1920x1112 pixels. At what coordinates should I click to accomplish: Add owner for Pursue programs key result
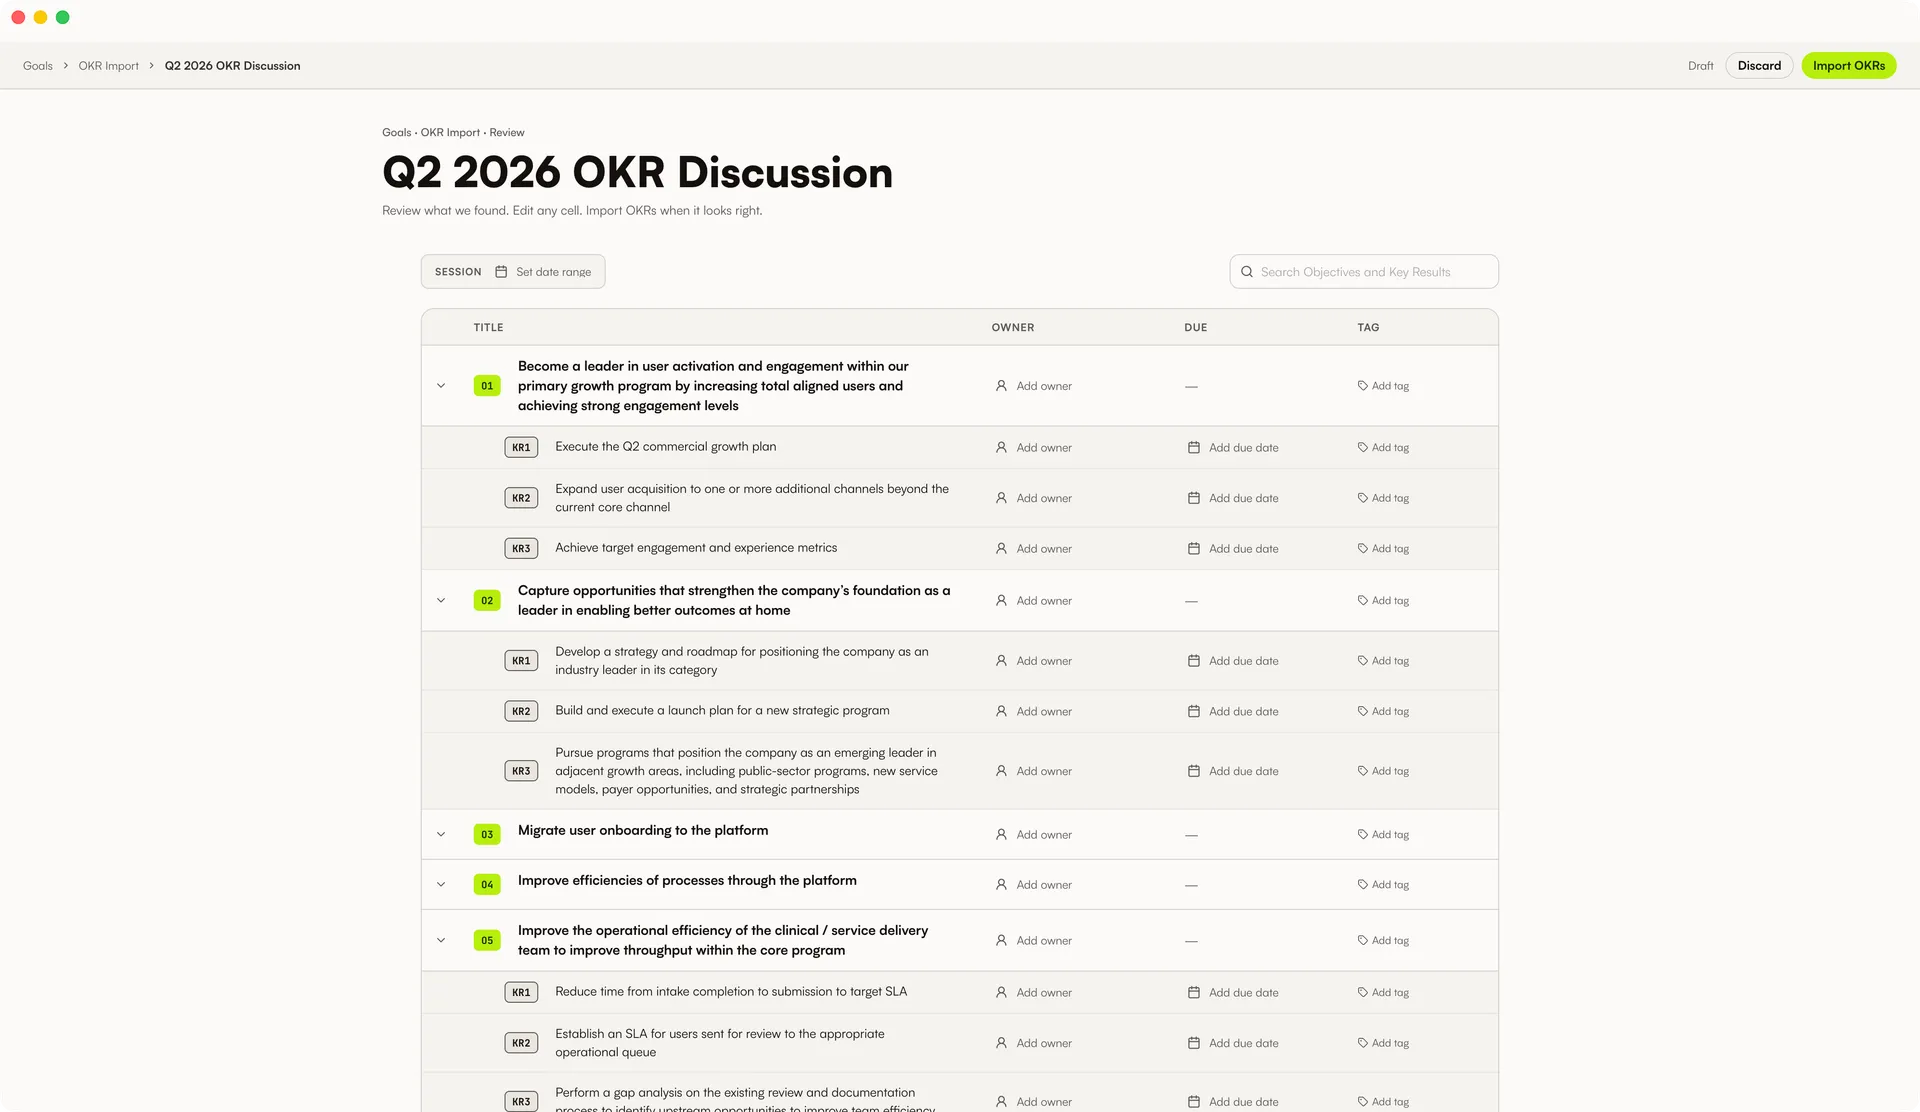(x=1033, y=771)
